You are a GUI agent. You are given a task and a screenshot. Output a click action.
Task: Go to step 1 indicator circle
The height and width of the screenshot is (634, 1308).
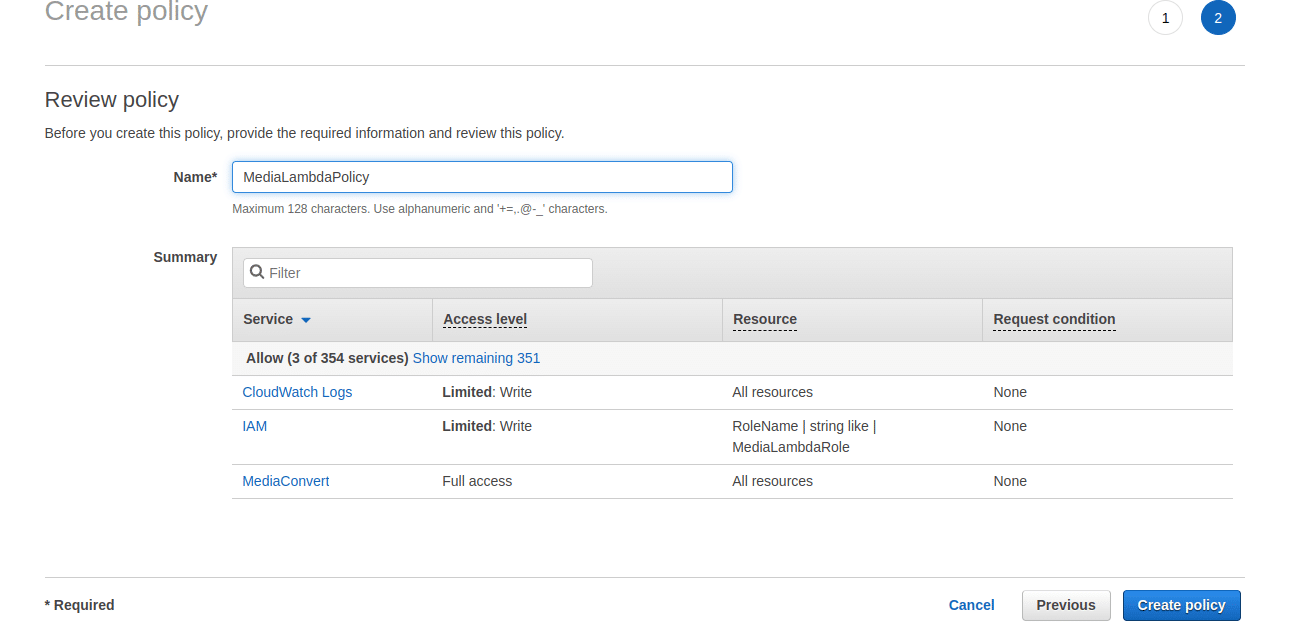click(x=1165, y=18)
